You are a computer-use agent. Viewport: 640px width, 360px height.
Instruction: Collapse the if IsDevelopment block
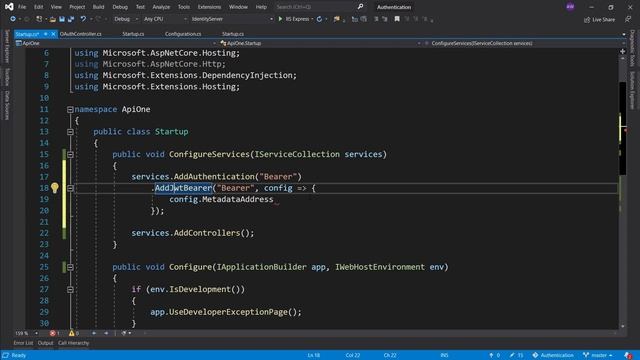70,289
